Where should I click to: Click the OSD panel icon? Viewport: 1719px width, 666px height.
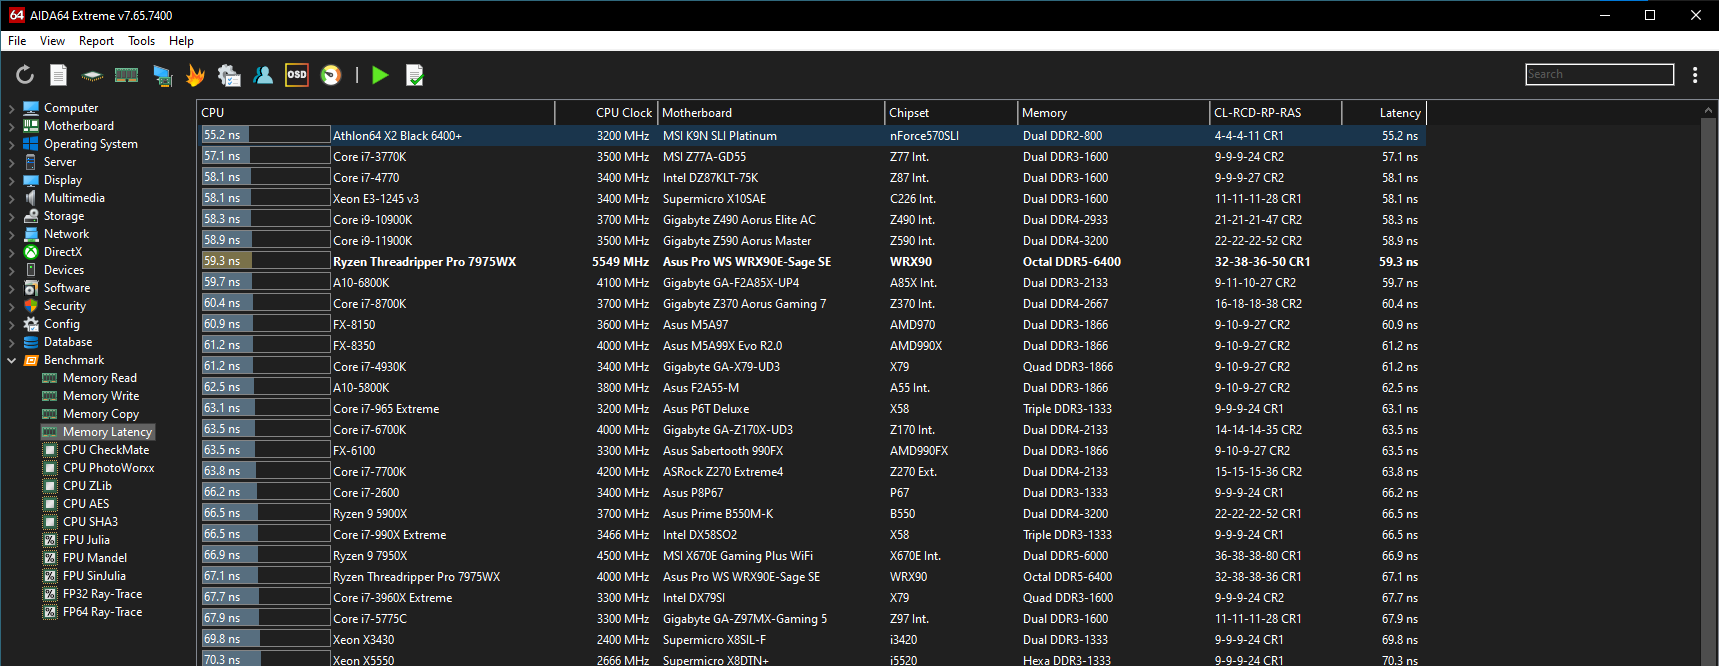(297, 75)
